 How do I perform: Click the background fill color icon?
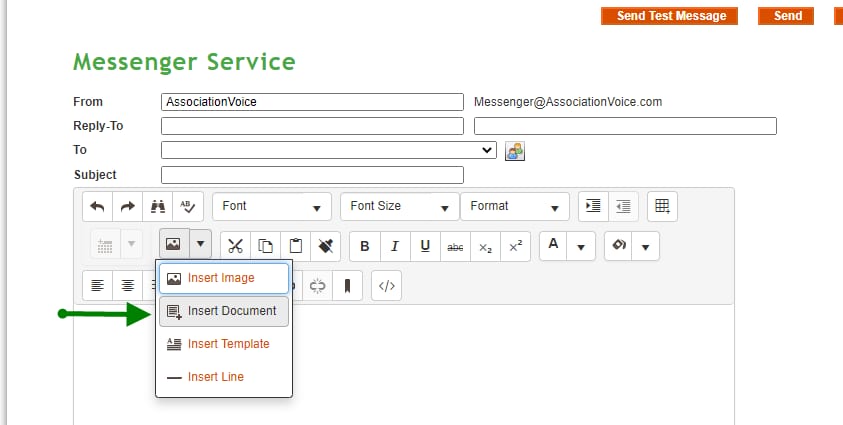(x=618, y=246)
